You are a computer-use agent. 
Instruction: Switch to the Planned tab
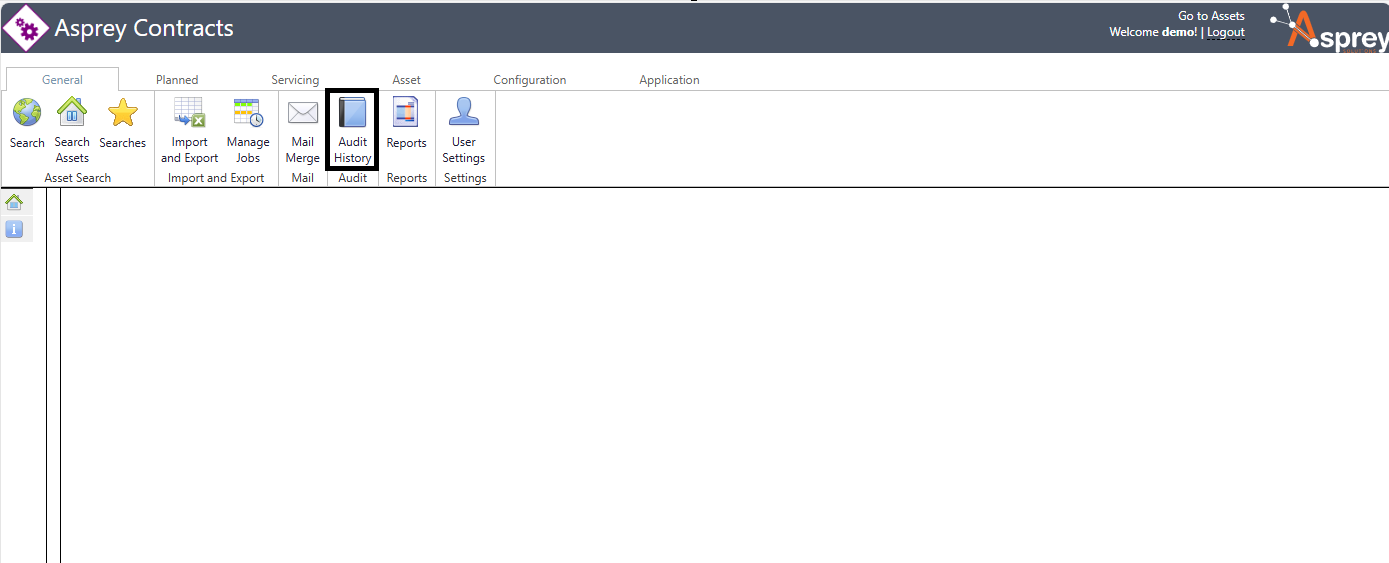[177, 80]
